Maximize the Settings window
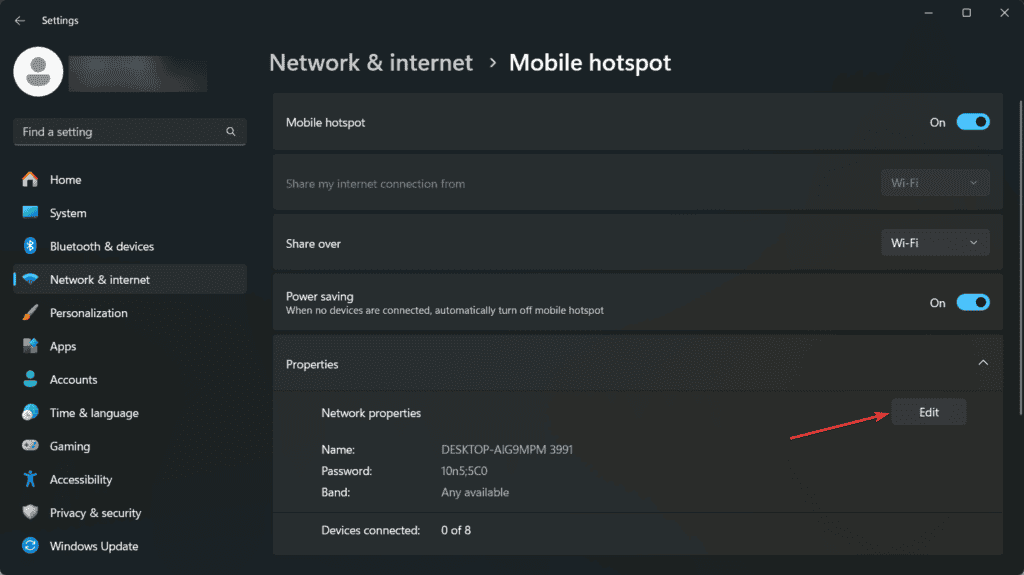 point(967,13)
